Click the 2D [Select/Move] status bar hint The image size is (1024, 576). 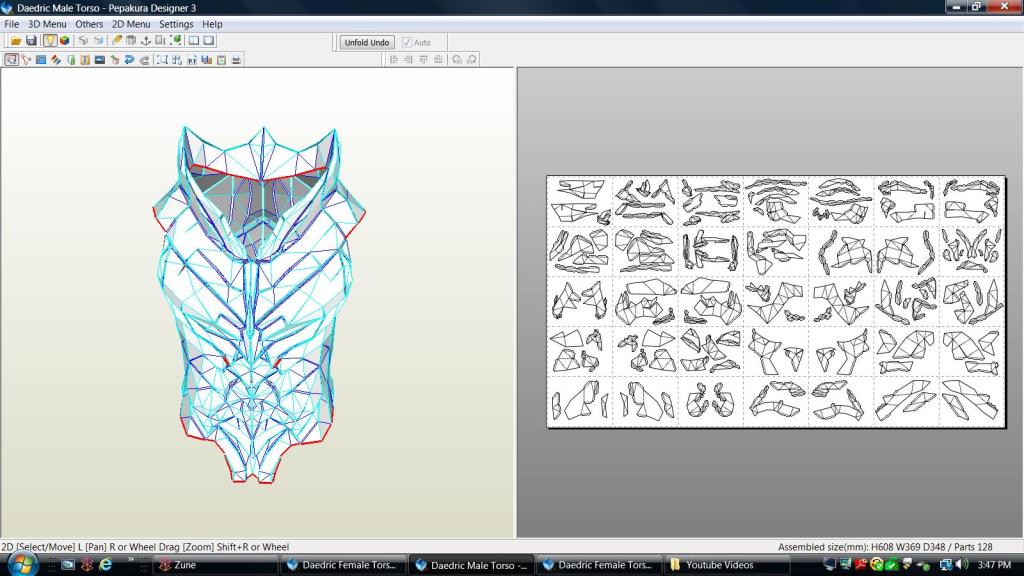coord(145,547)
